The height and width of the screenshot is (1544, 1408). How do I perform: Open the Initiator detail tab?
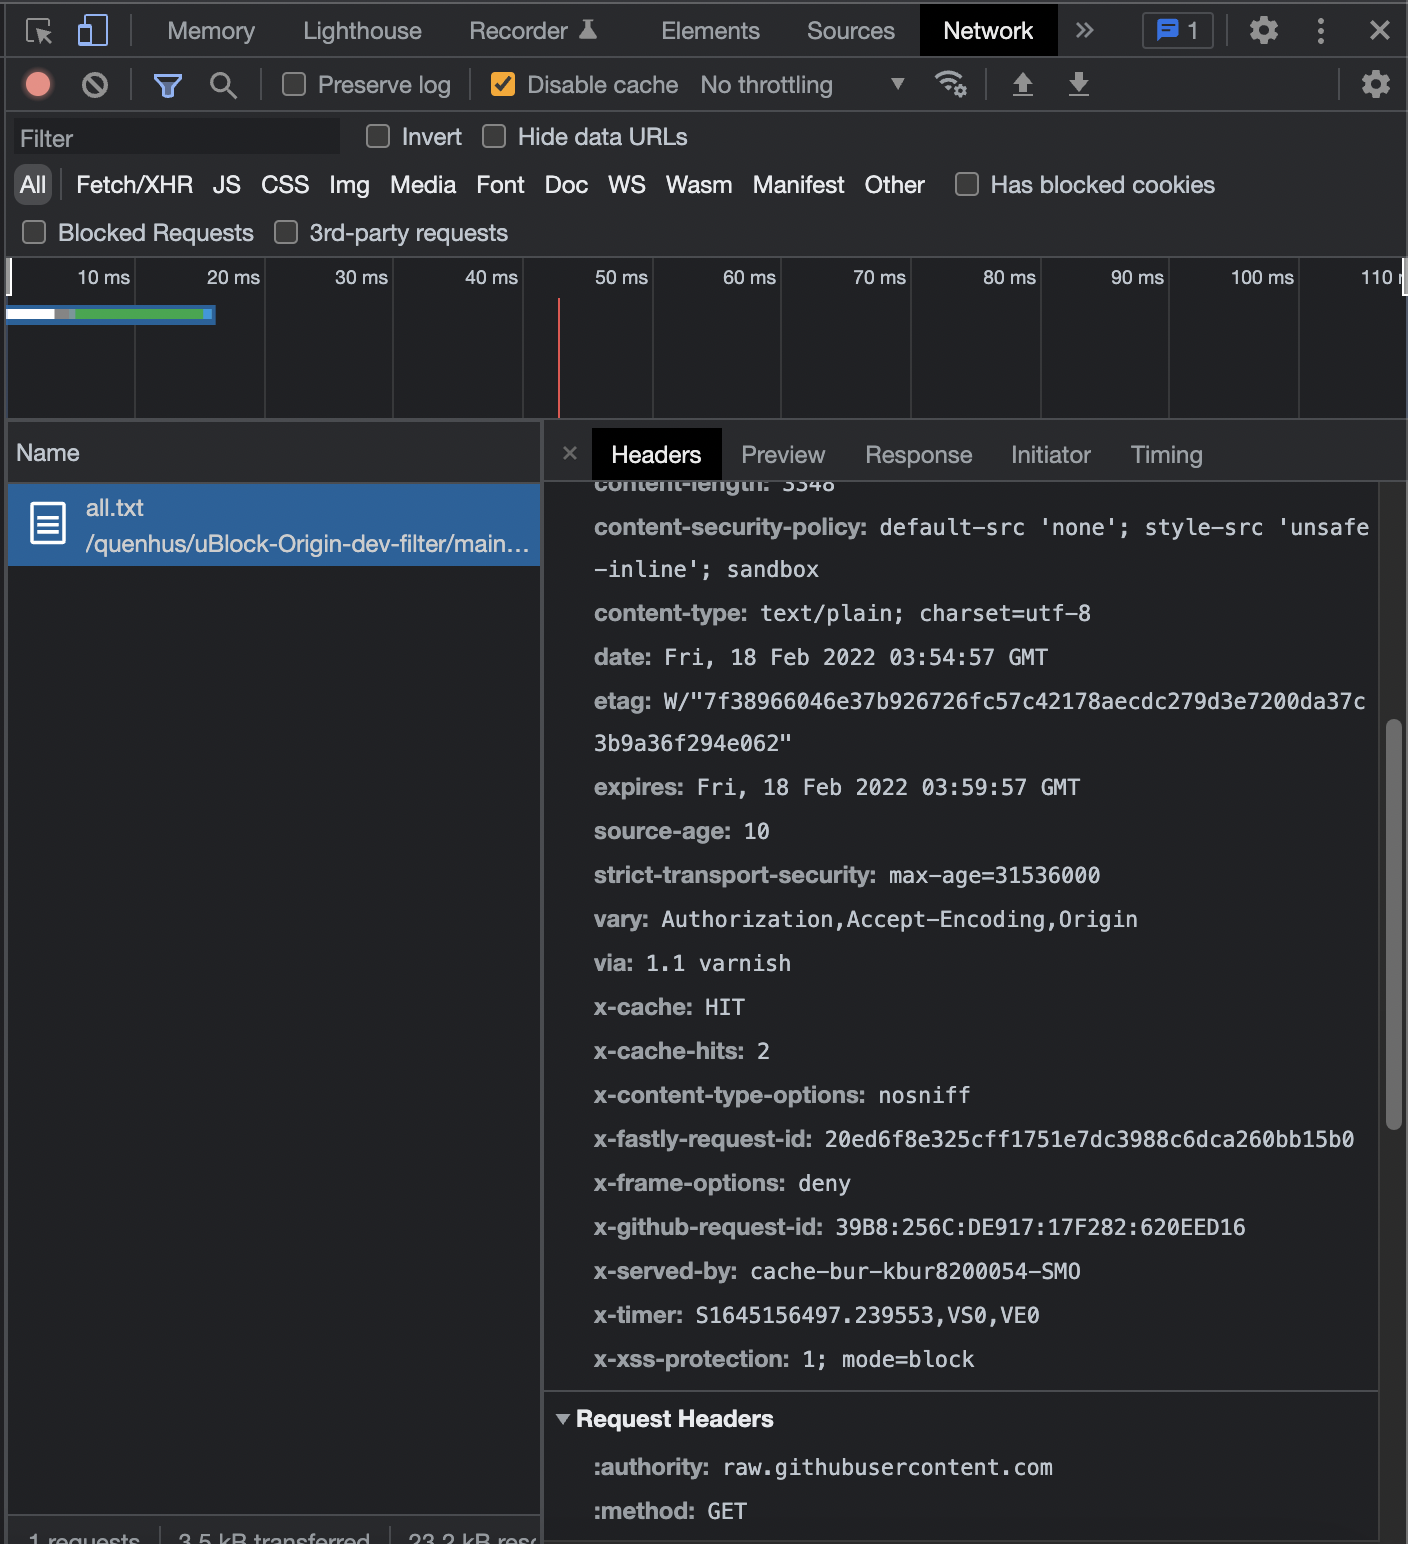1050,455
